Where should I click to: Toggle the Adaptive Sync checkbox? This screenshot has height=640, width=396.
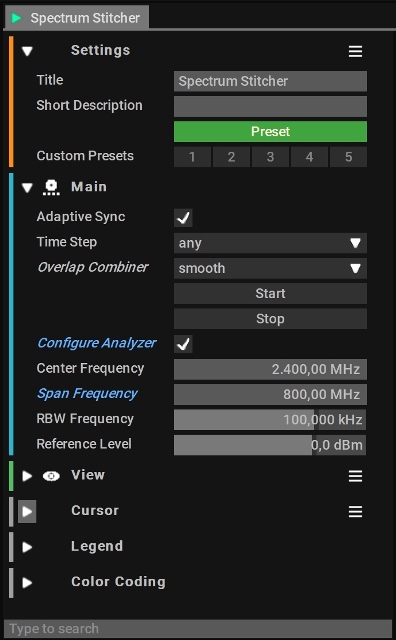click(183, 218)
